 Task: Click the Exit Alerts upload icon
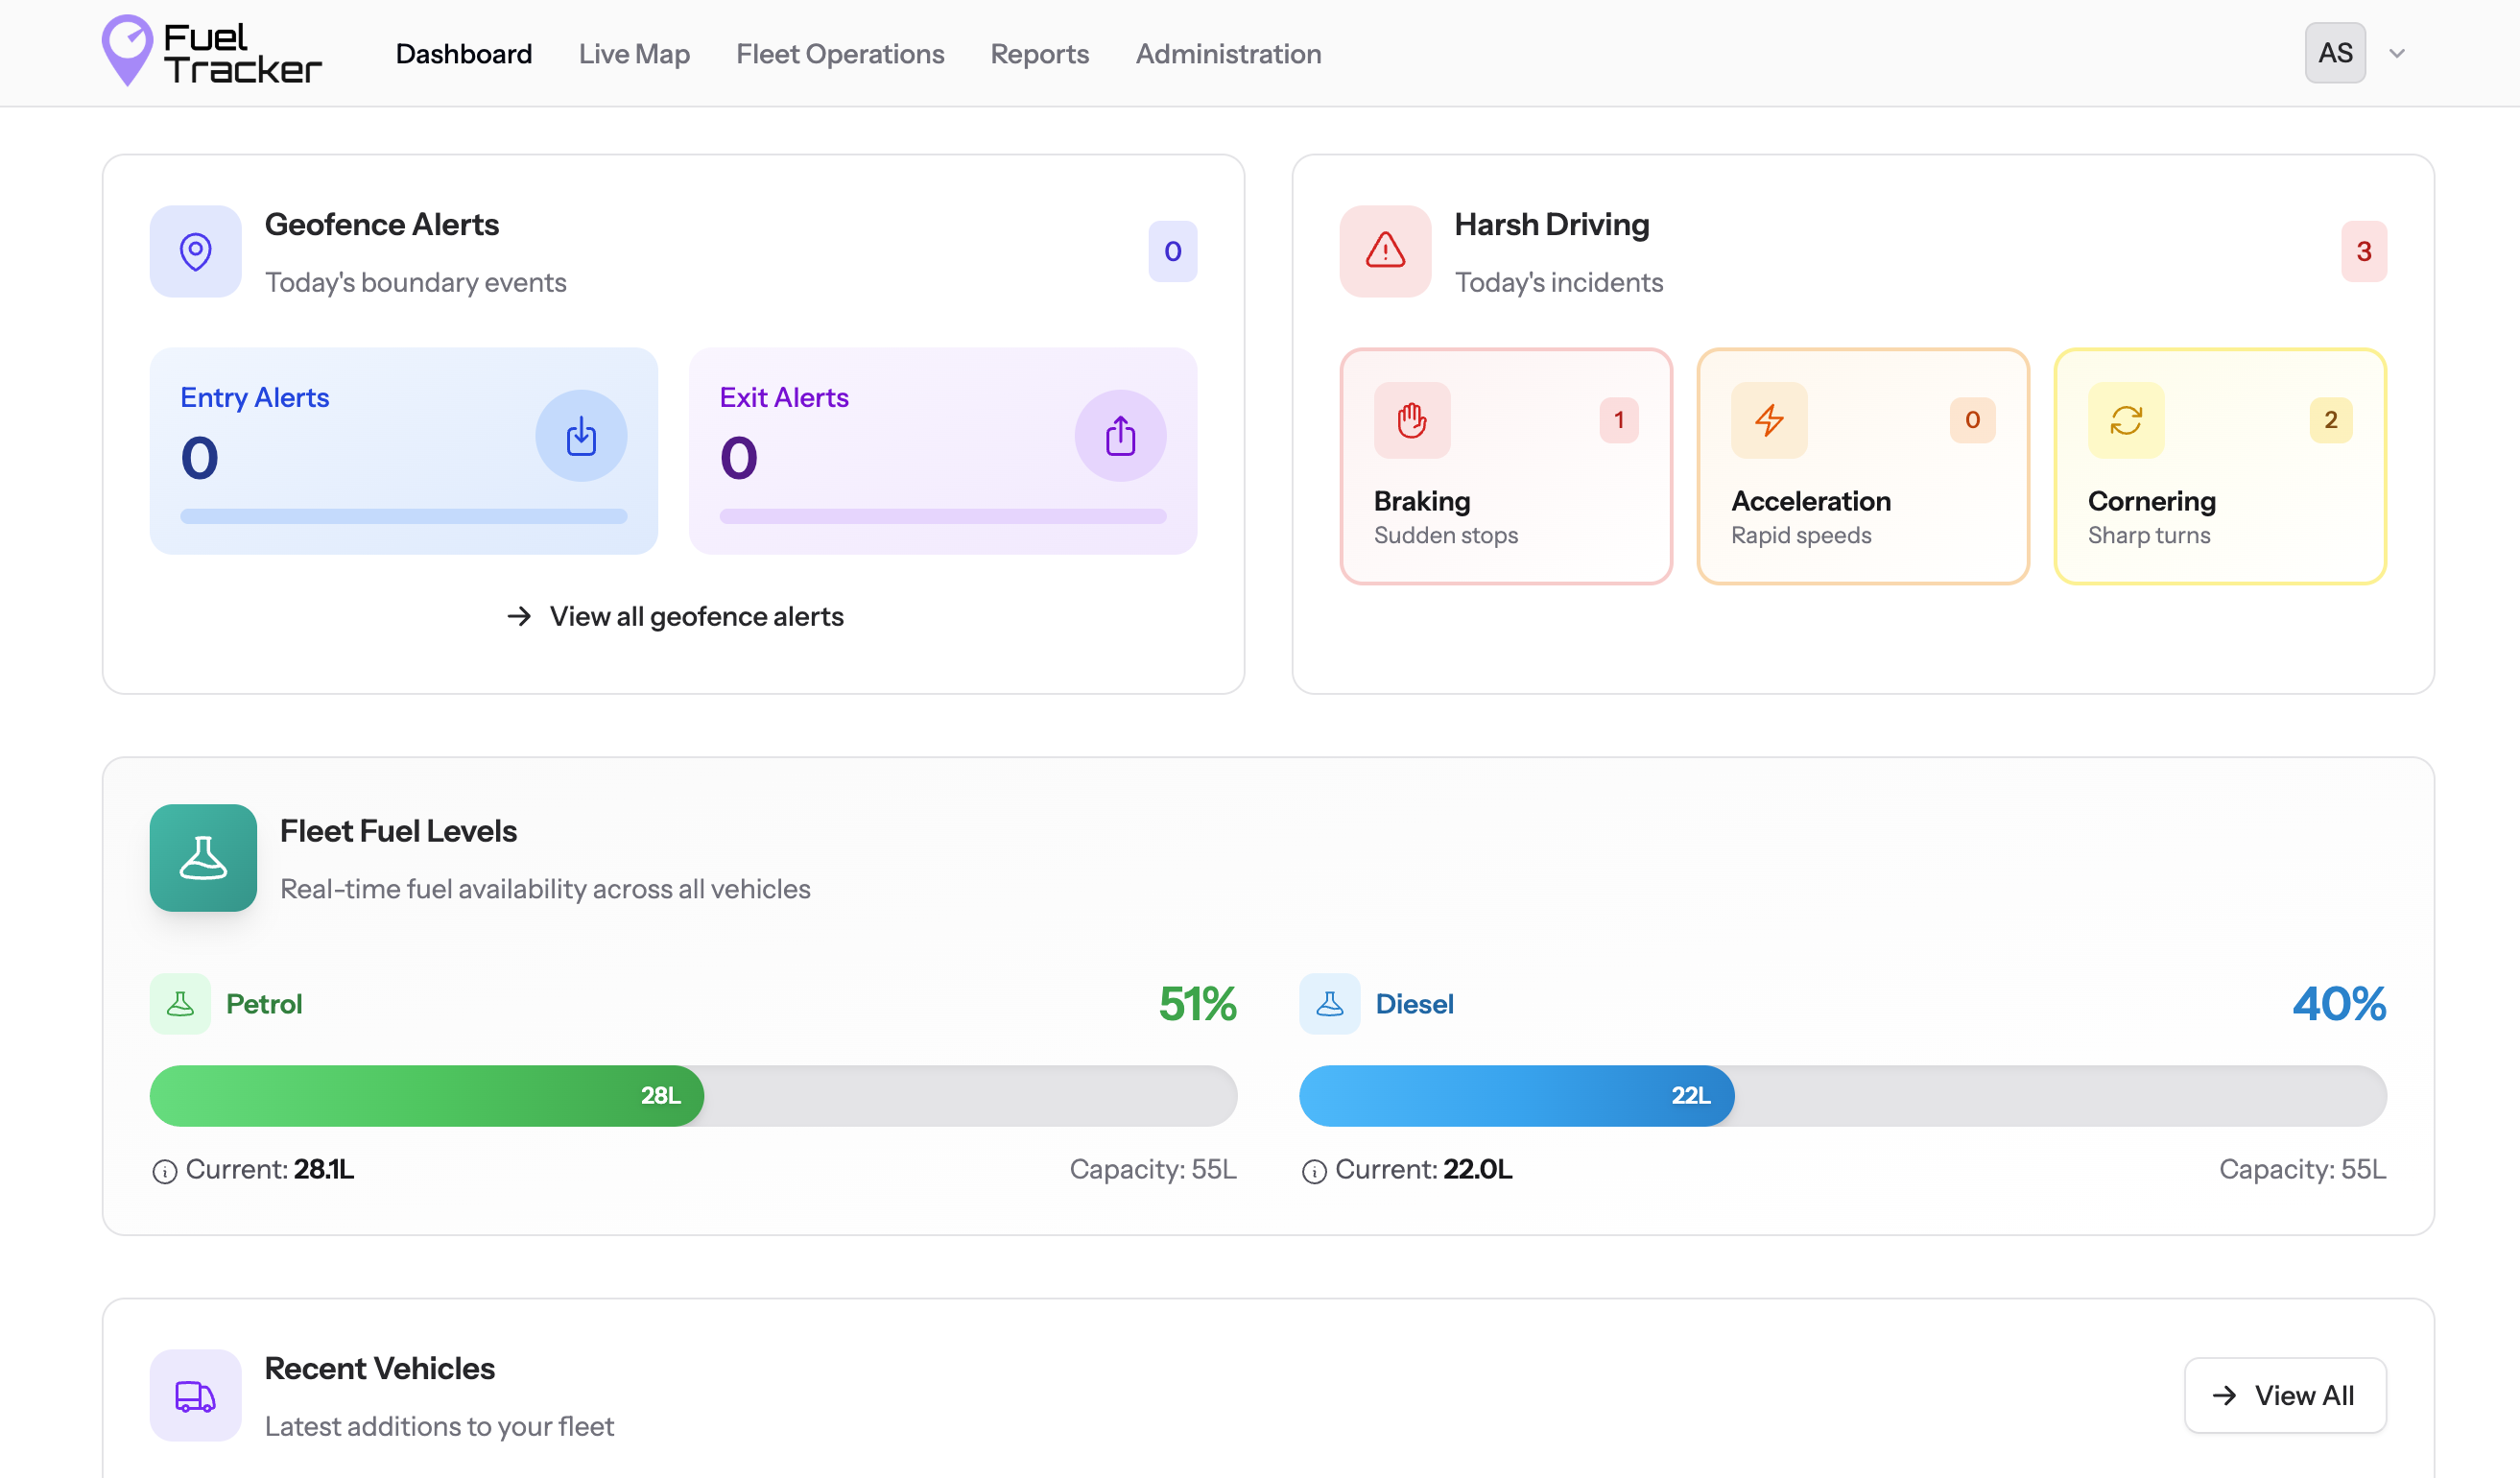tap(1120, 436)
